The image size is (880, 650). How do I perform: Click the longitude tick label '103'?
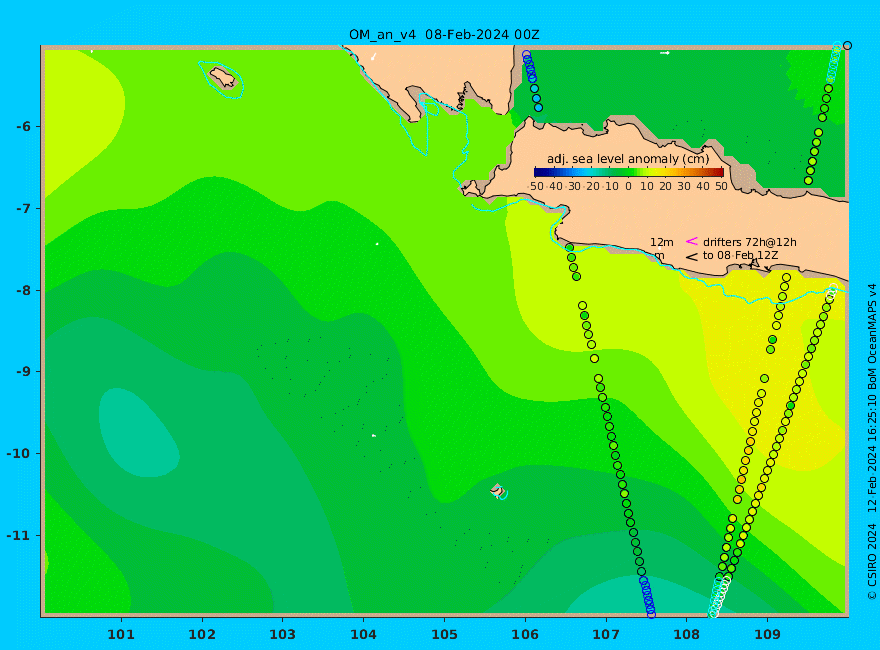point(282,635)
